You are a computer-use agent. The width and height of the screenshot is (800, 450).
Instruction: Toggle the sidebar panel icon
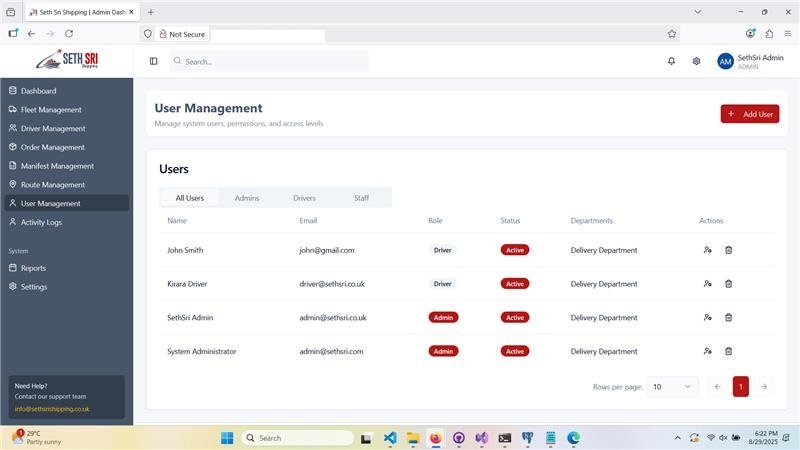coord(153,61)
